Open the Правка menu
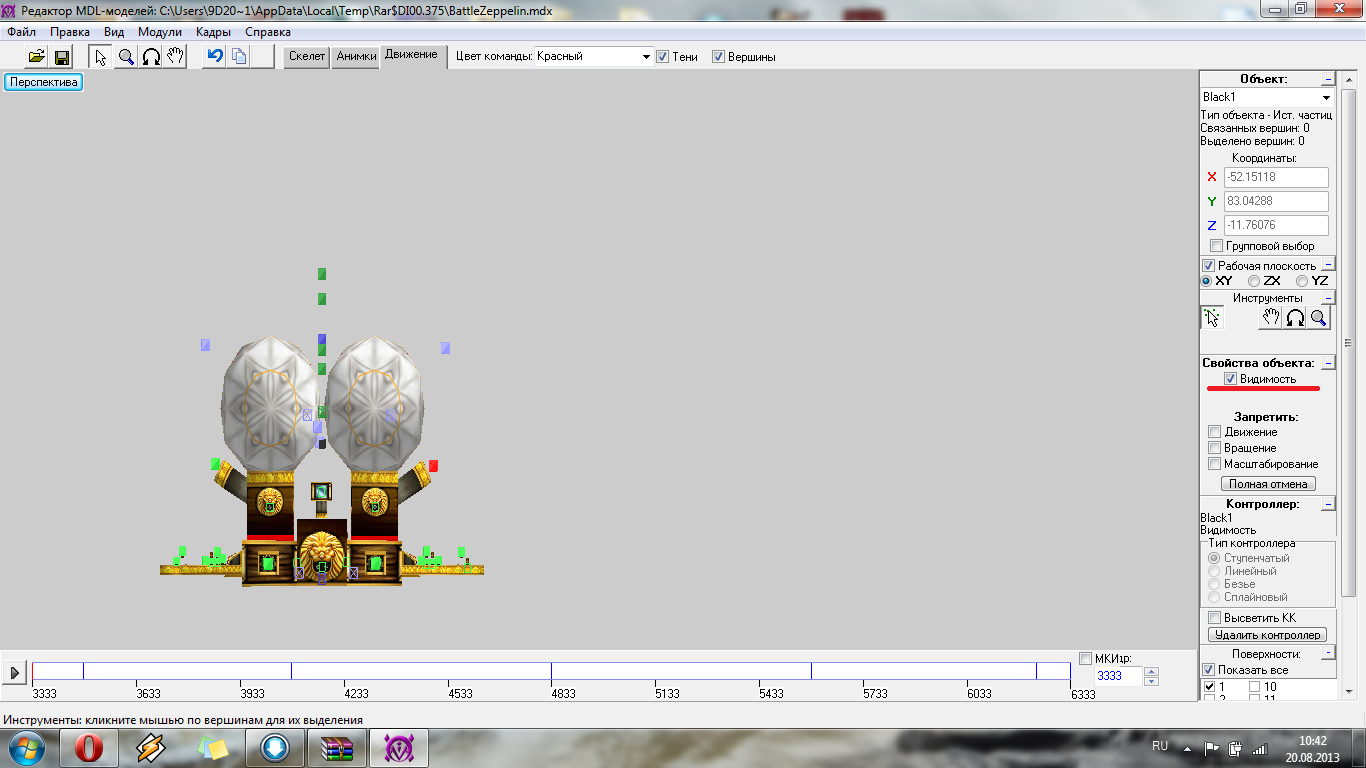 click(x=70, y=32)
